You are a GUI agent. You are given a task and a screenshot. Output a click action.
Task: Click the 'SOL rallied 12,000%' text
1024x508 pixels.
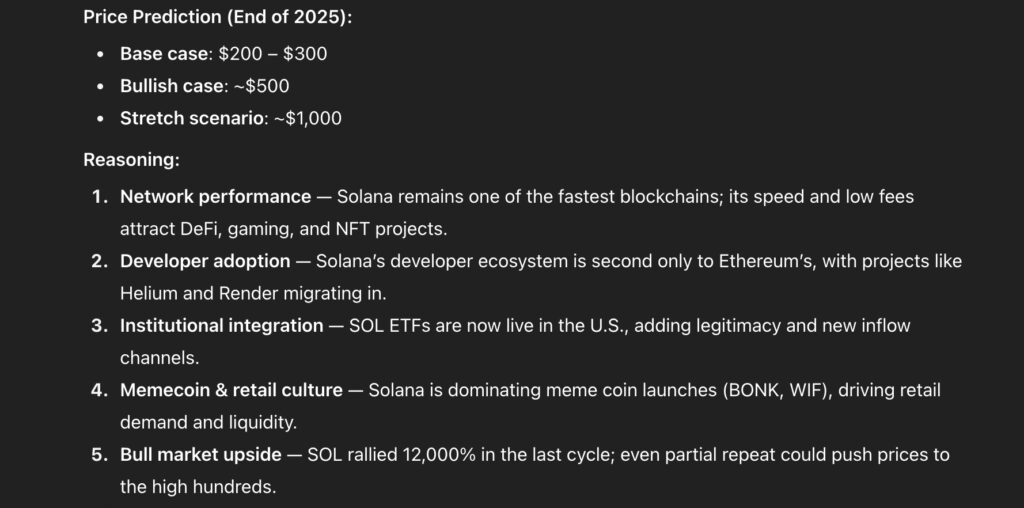pyautogui.click(x=392, y=455)
